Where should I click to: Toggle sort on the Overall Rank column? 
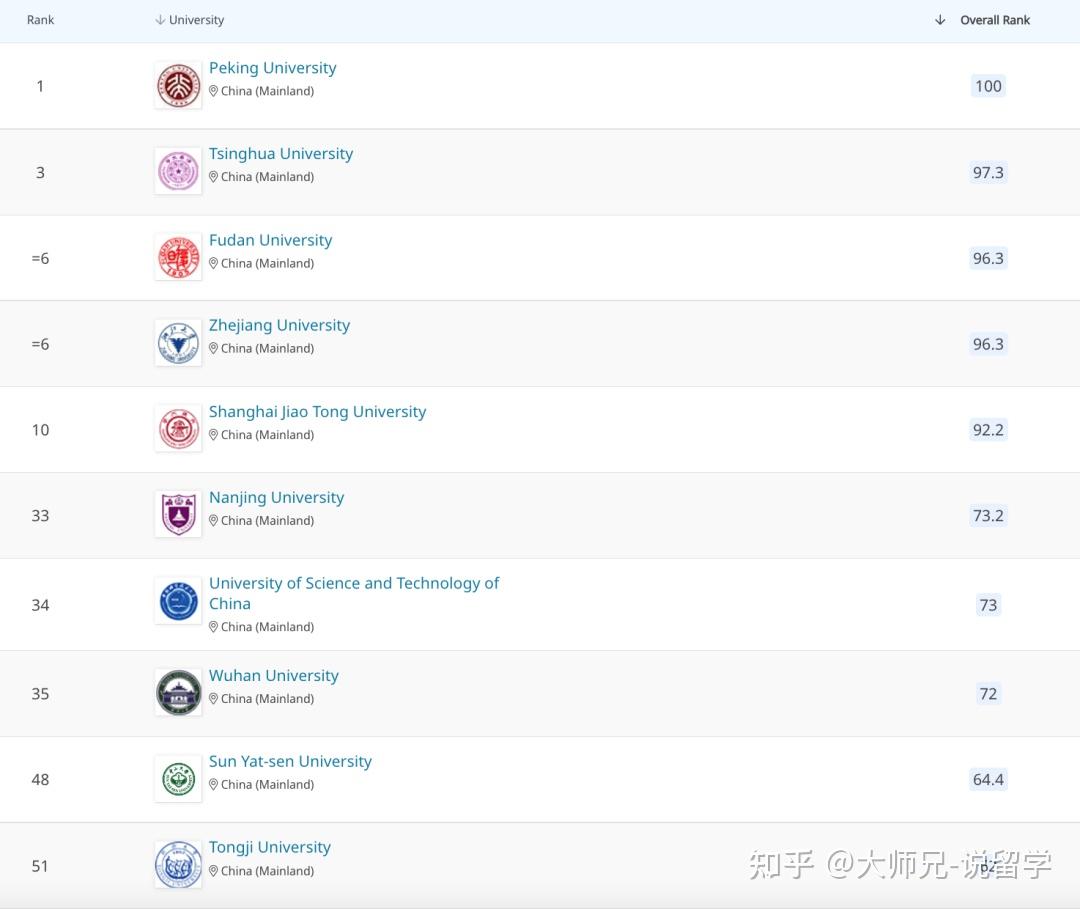pos(996,19)
